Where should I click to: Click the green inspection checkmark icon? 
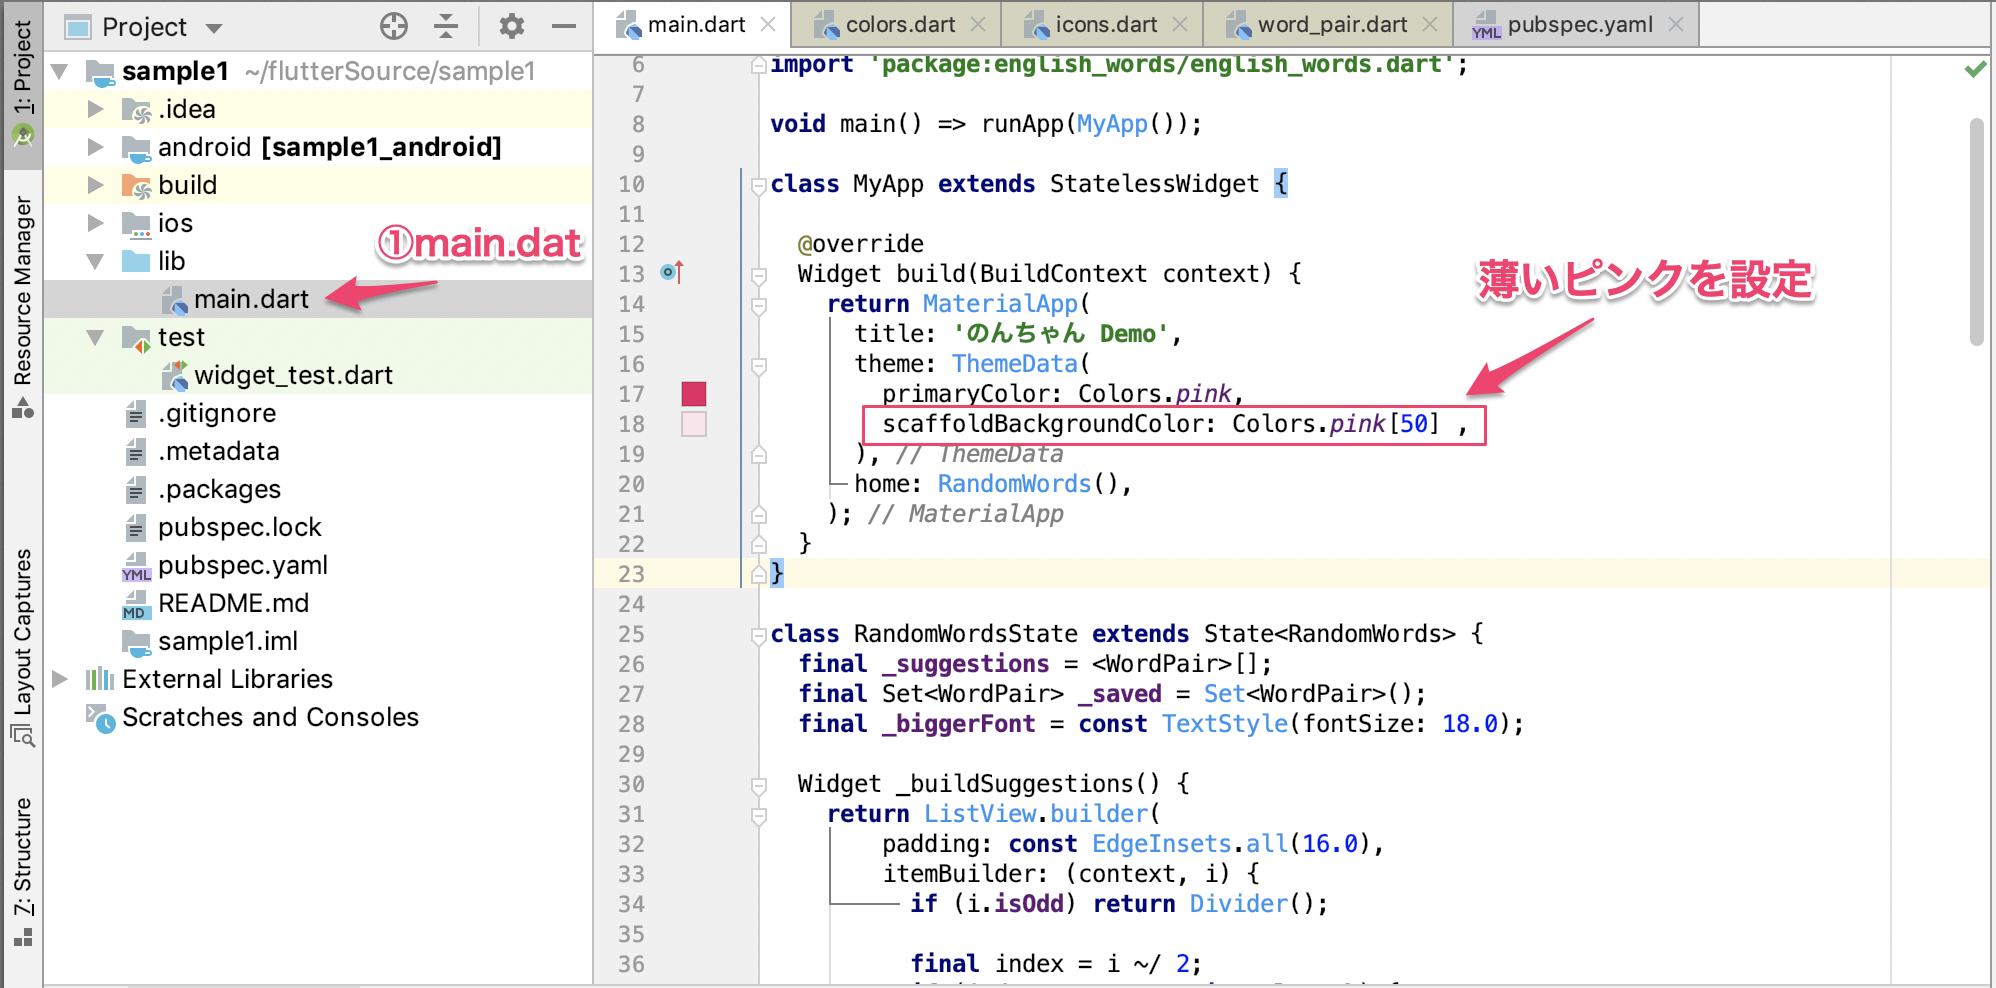tap(1974, 69)
